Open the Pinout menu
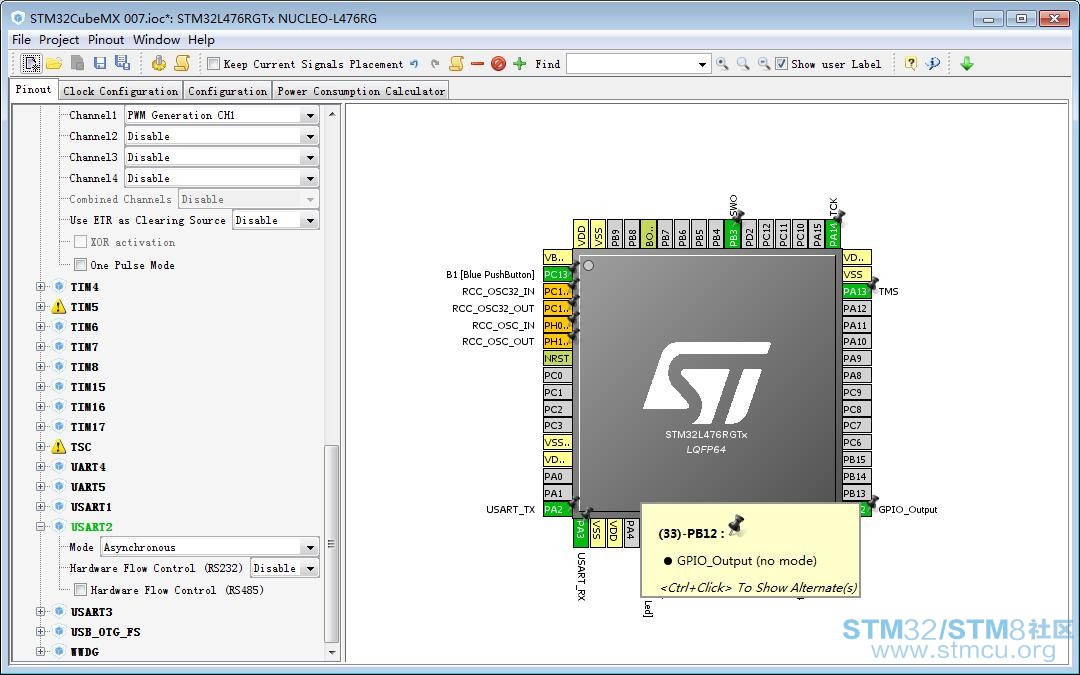Viewport: 1080px width, 675px height. click(x=106, y=39)
